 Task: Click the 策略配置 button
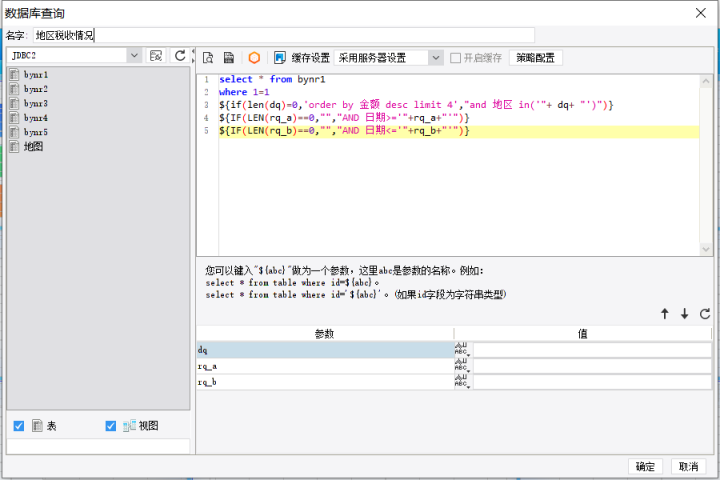pyautogui.click(x=536, y=58)
